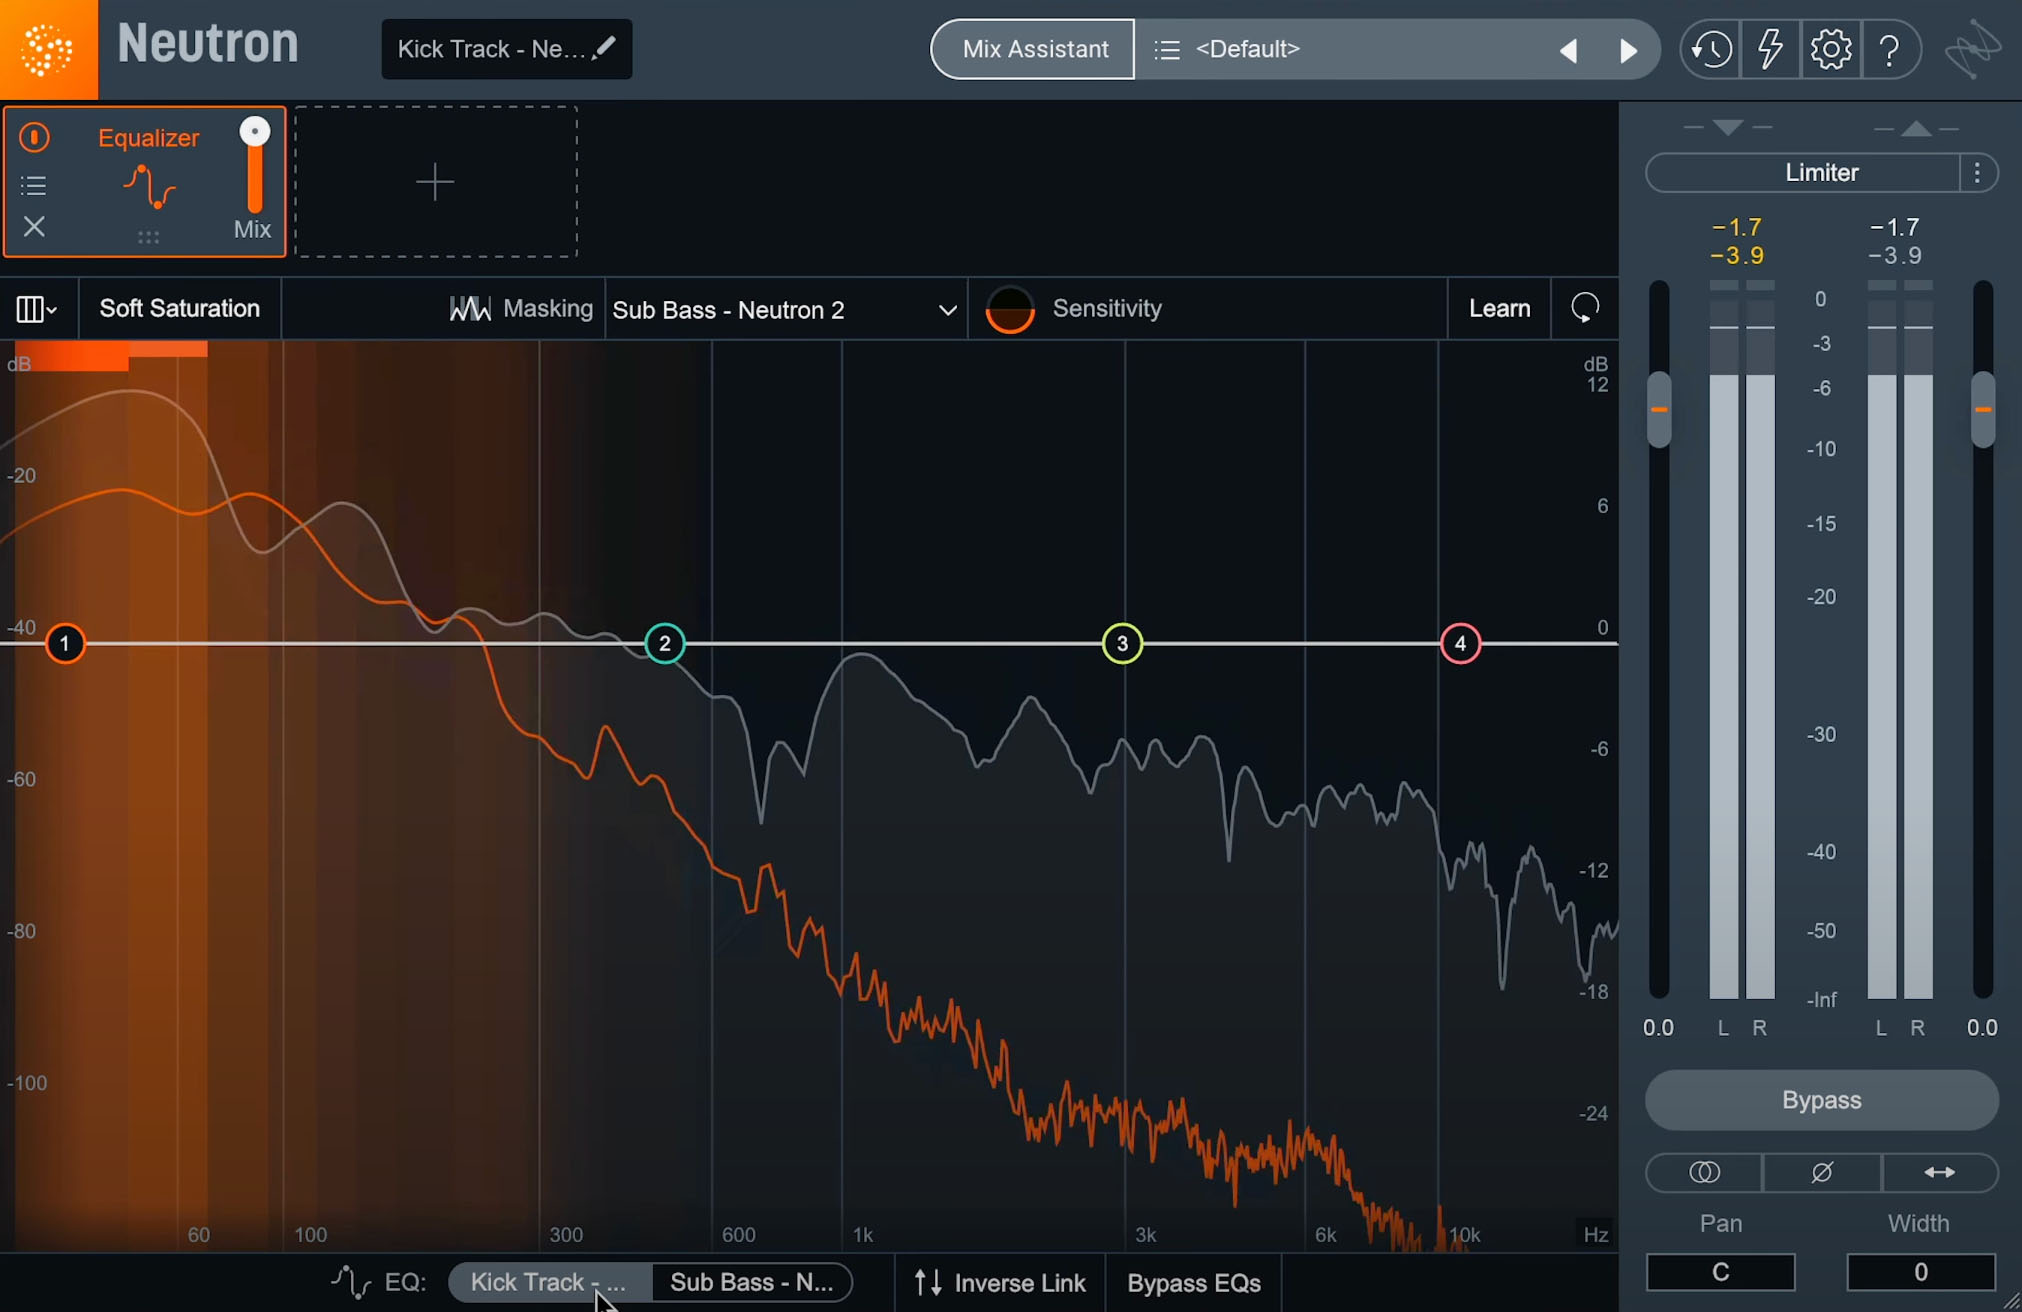
Task: Toggle the phase invert icon
Action: tap(1821, 1172)
